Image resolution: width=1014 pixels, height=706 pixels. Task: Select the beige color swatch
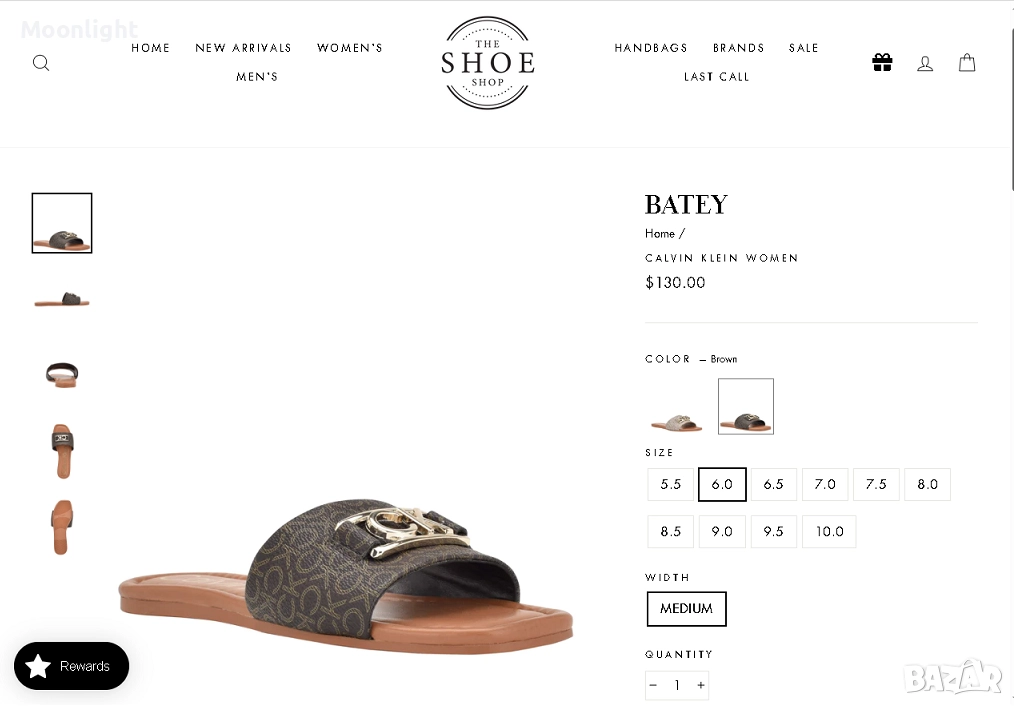(x=676, y=407)
